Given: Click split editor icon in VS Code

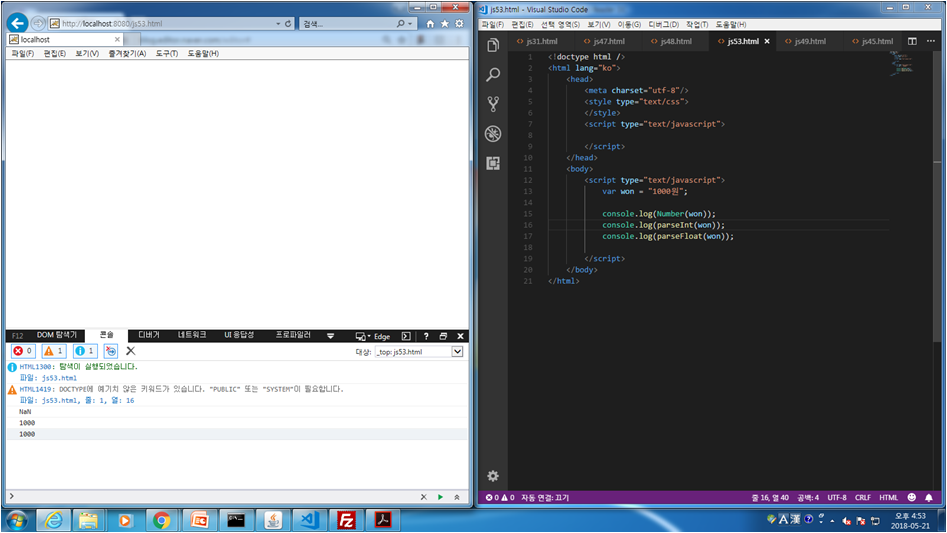Looking at the screenshot, I should coord(912,41).
